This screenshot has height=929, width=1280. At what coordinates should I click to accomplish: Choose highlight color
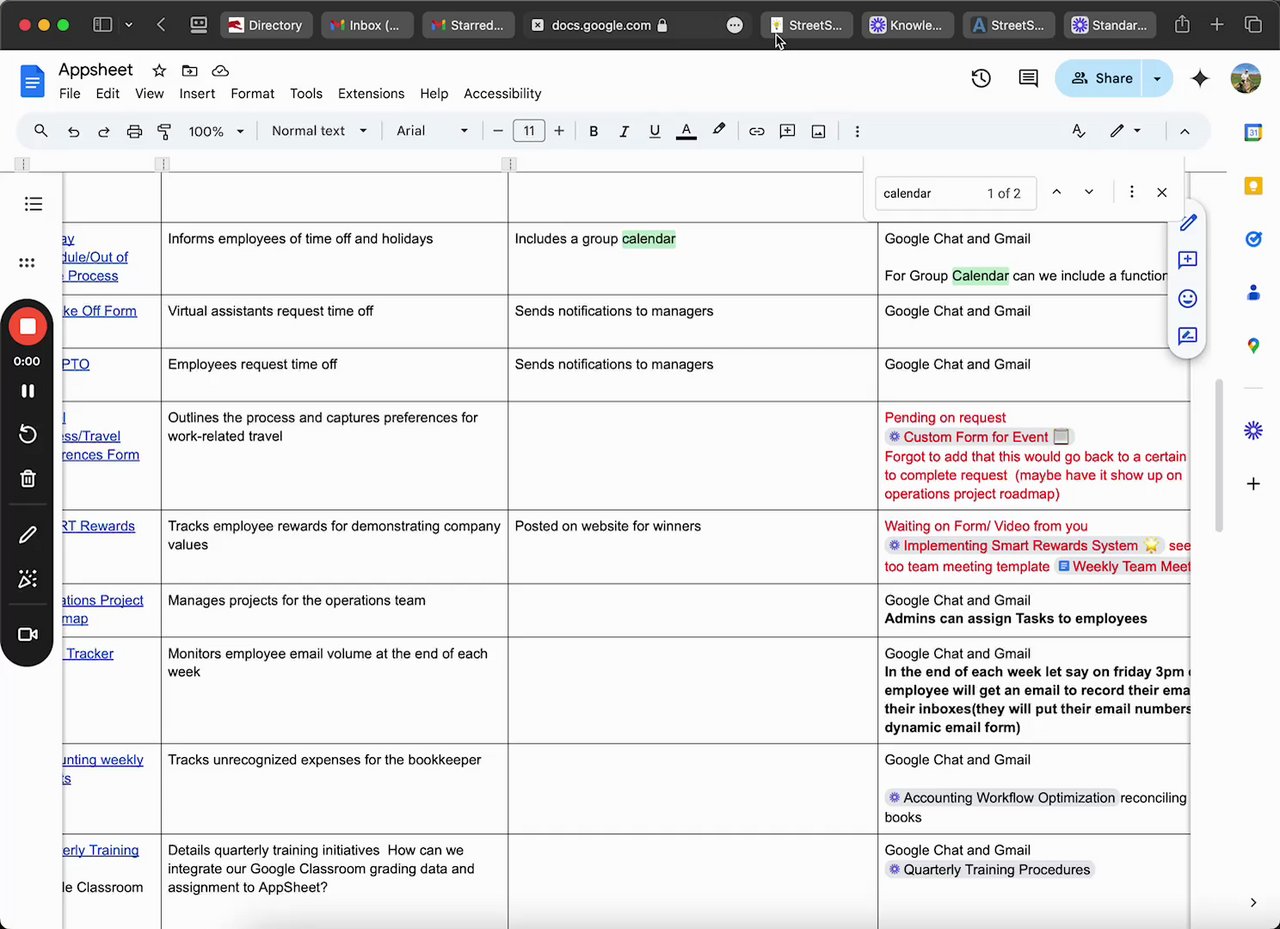tap(718, 131)
